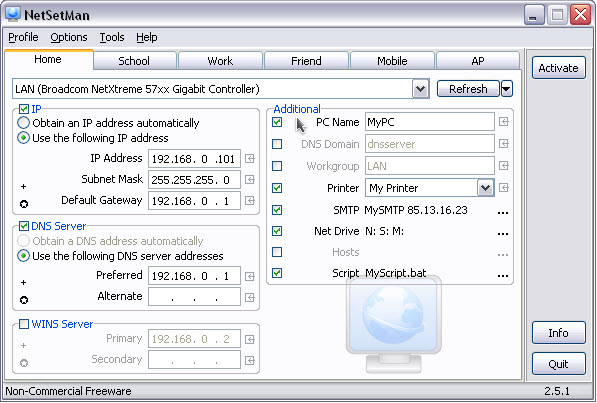Image resolution: width=597 pixels, height=403 pixels.
Task: Open the Options menu
Action: pos(69,37)
